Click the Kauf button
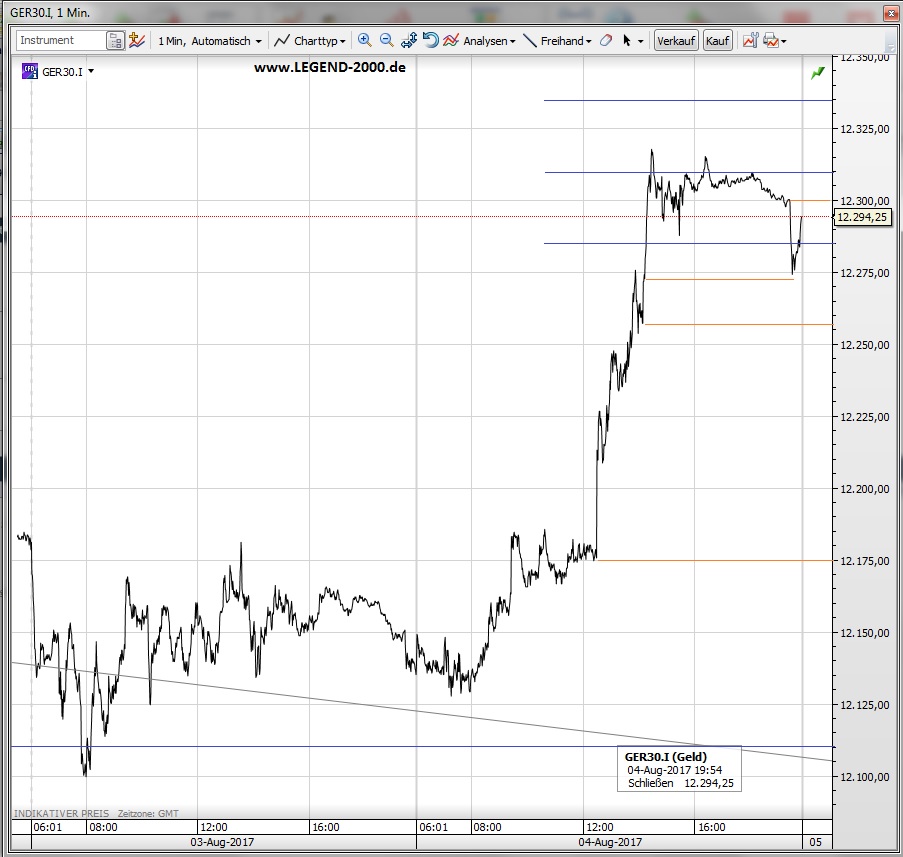The width and height of the screenshot is (903, 857). tap(718, 41)
